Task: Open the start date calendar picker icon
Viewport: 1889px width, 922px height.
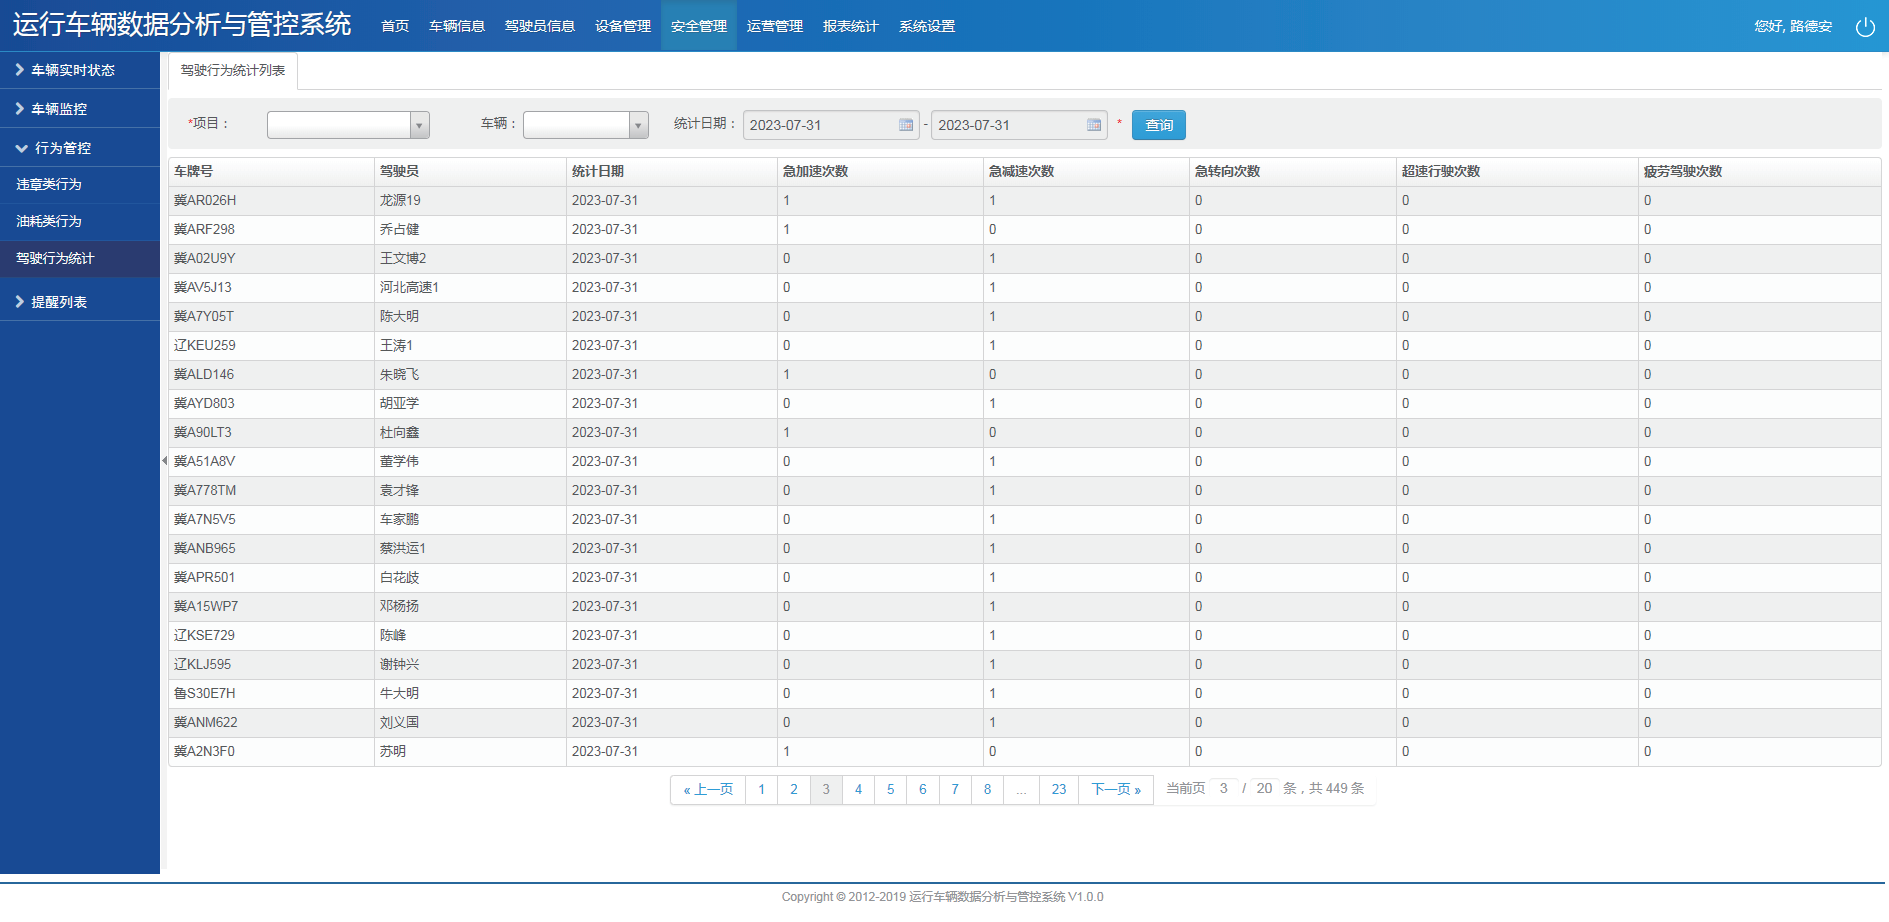Action: click(906, 125)
